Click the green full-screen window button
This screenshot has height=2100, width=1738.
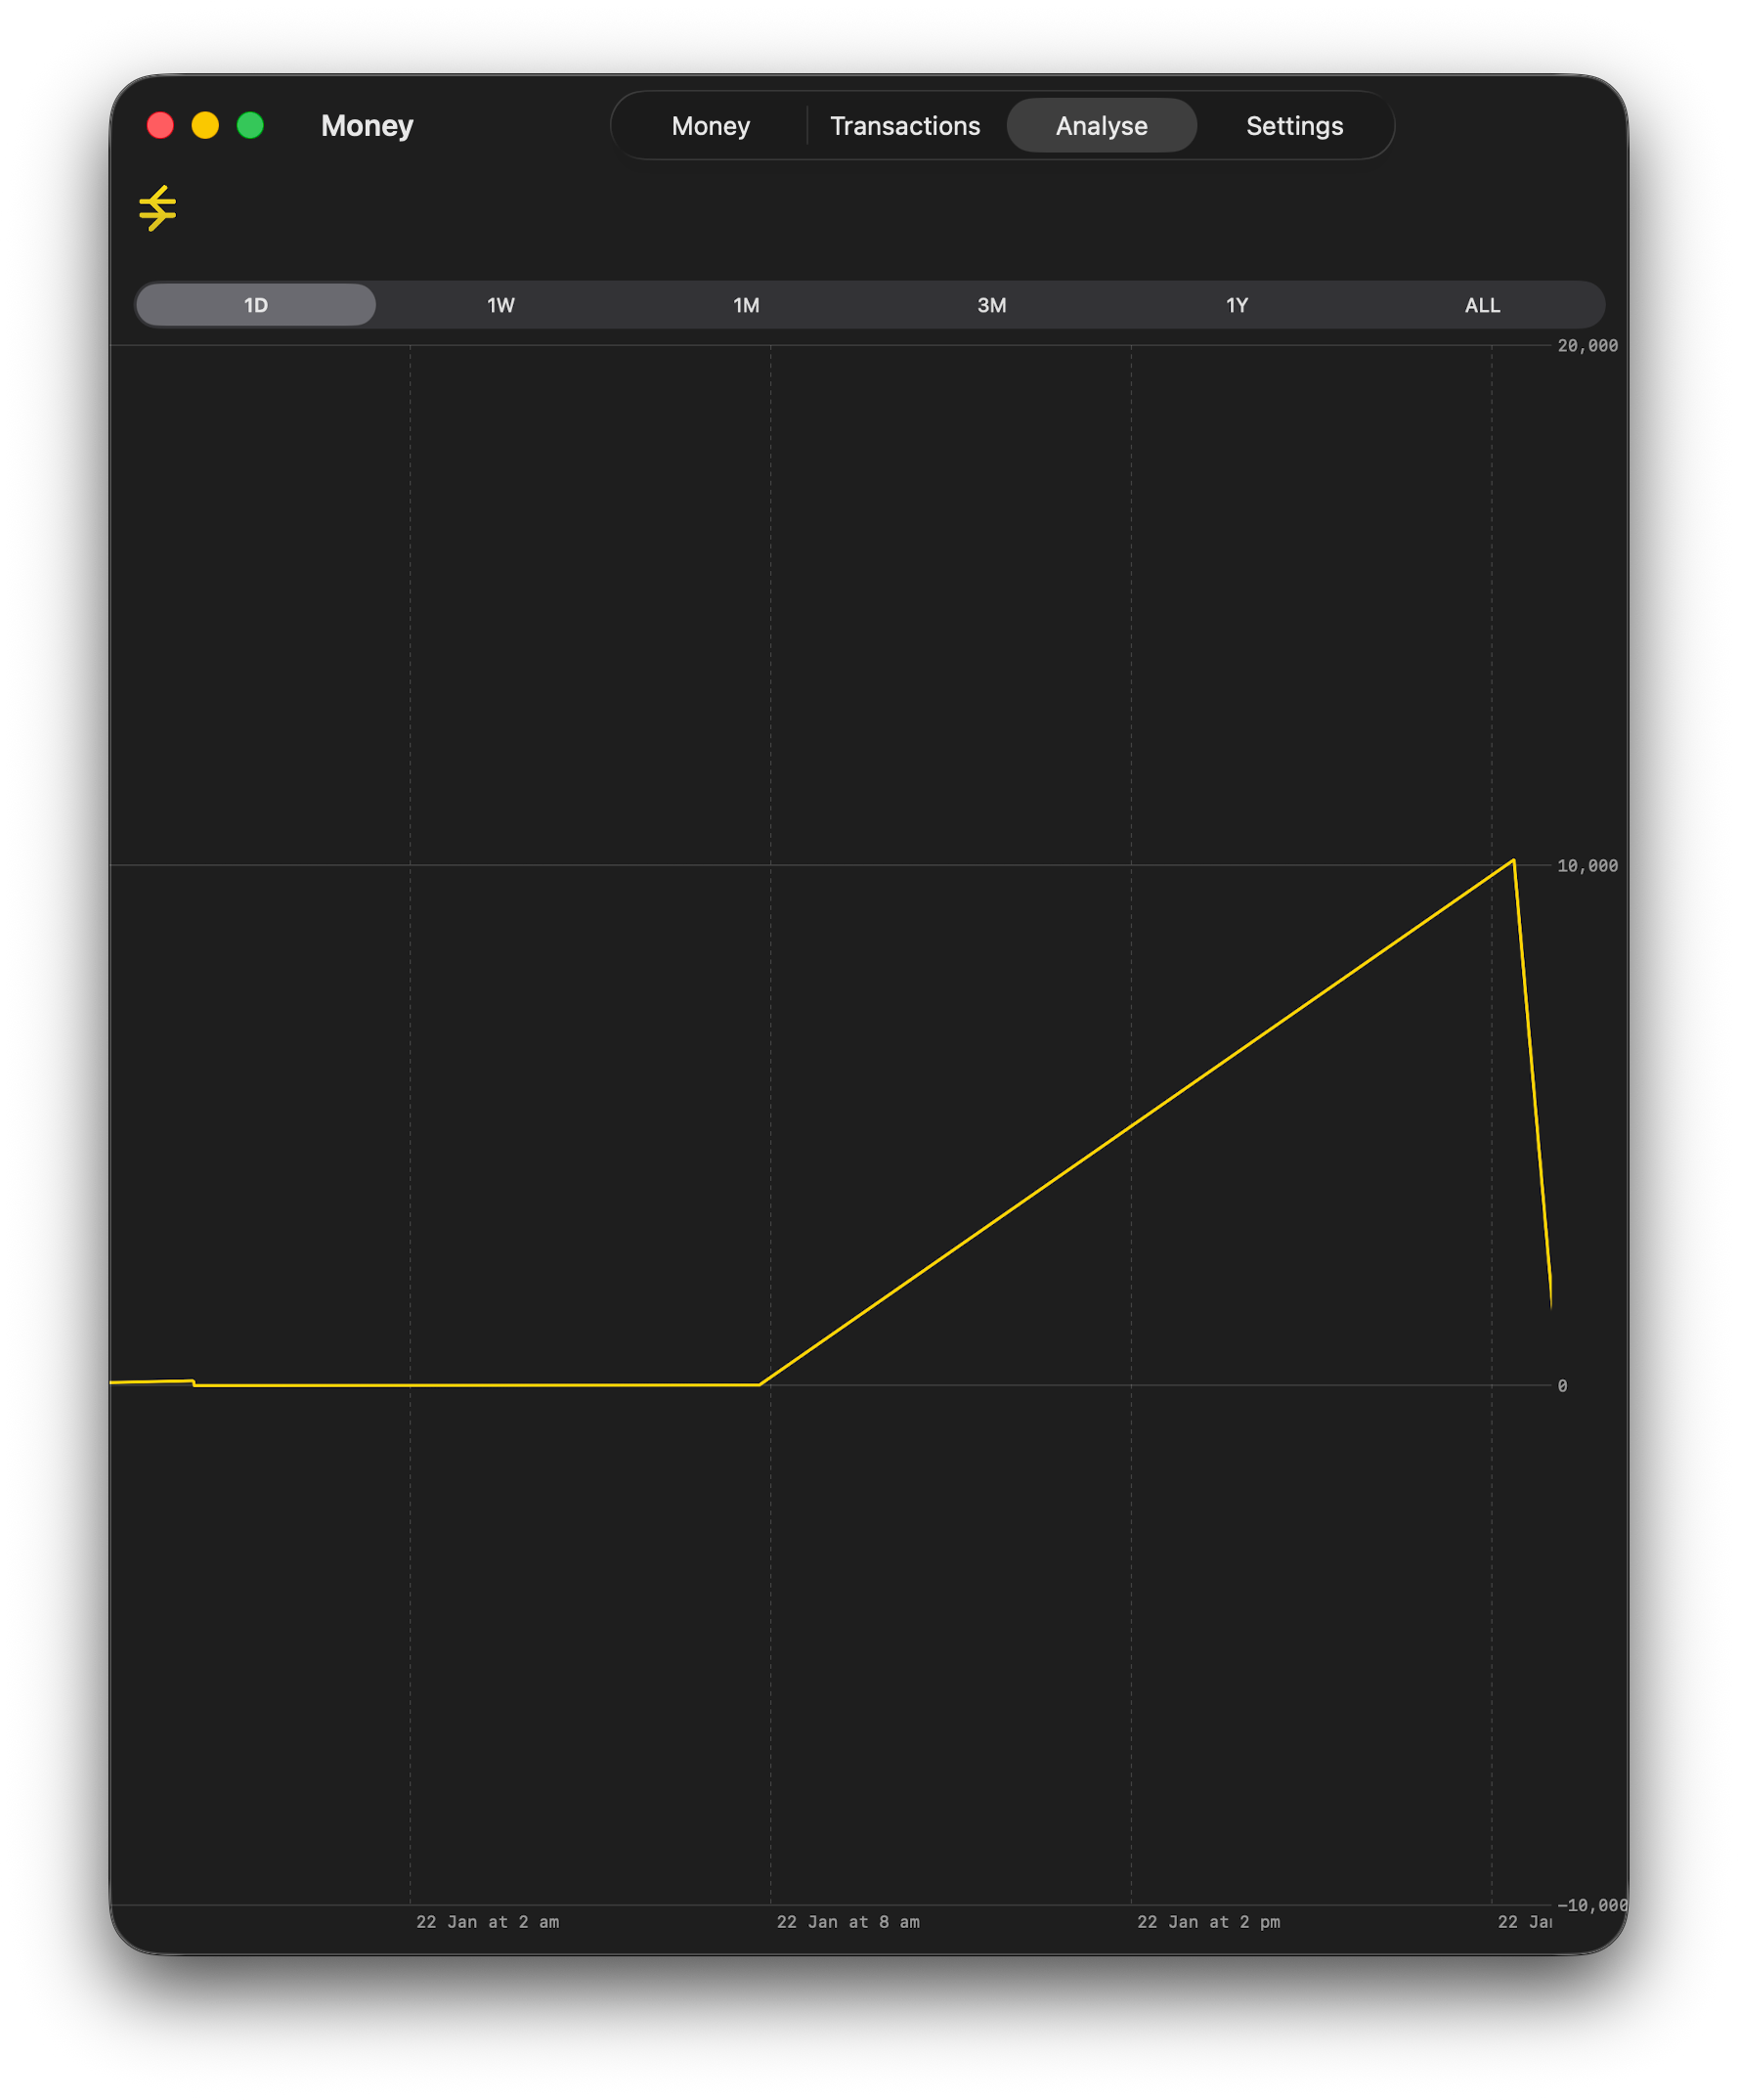coord(250,125)
